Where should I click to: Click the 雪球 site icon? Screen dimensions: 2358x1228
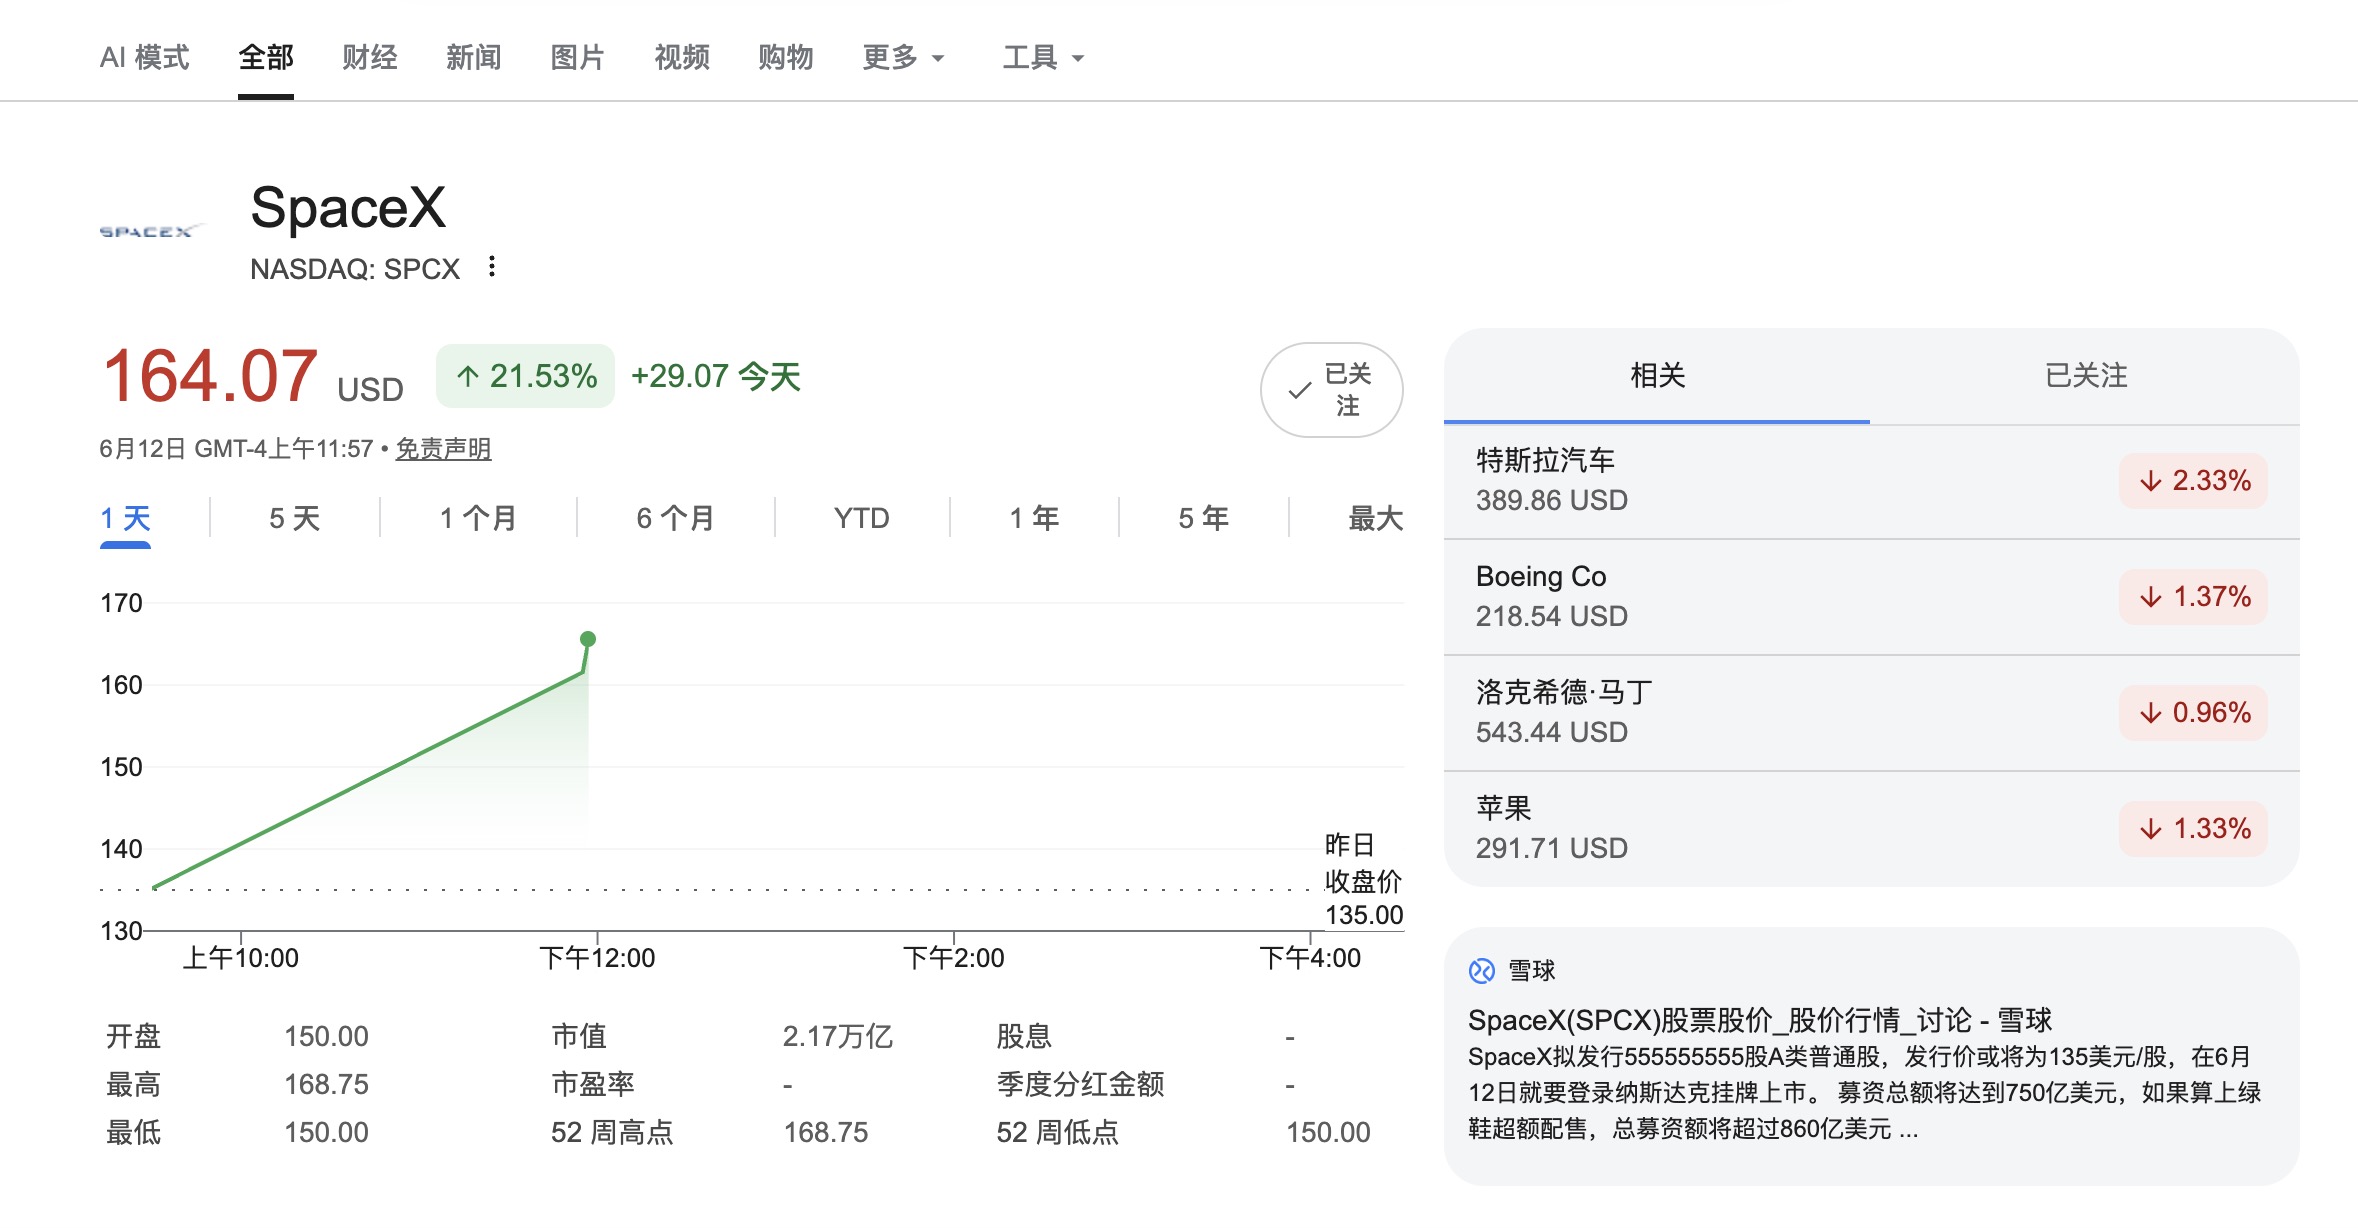click(x=1481, y=970)
